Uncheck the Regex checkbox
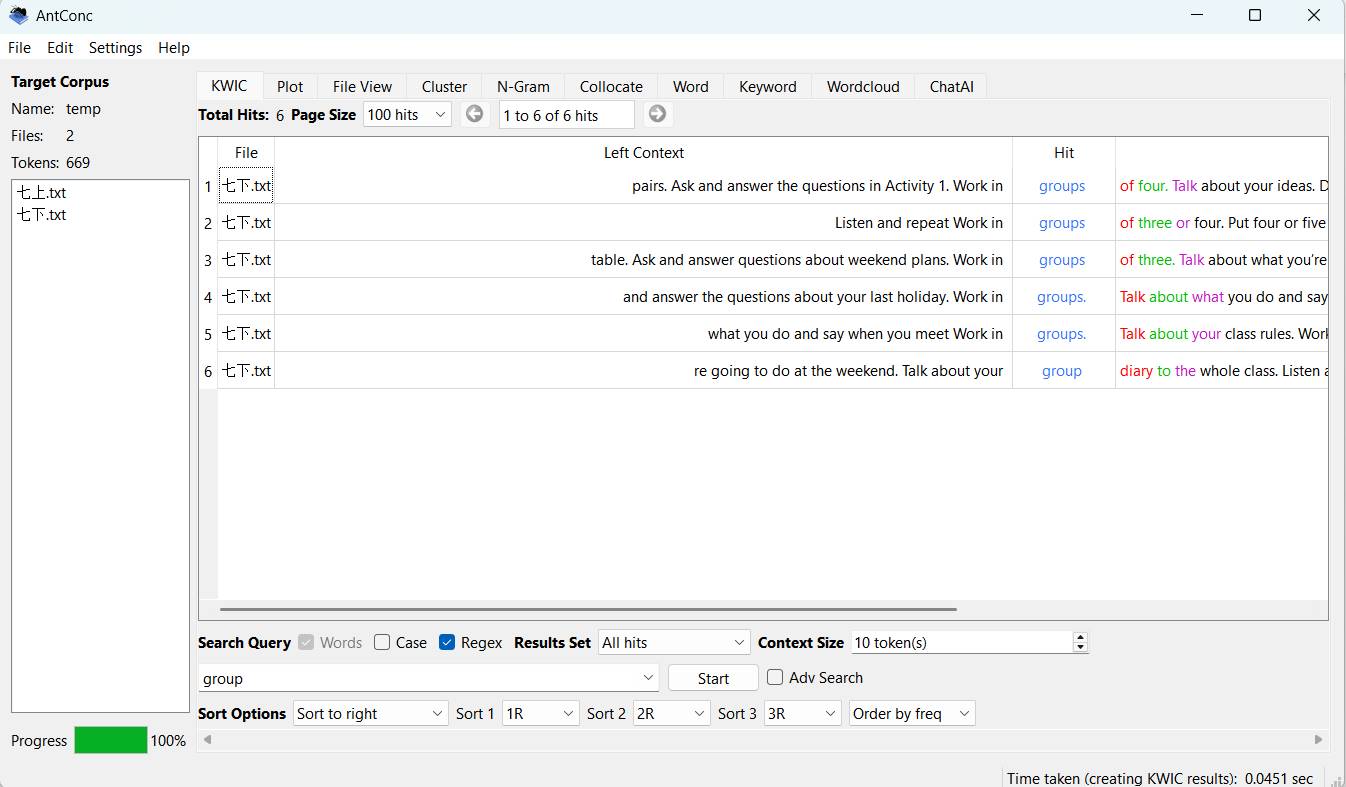The image size is (1346, 787). pyautogui.click(x=447, y=643)
